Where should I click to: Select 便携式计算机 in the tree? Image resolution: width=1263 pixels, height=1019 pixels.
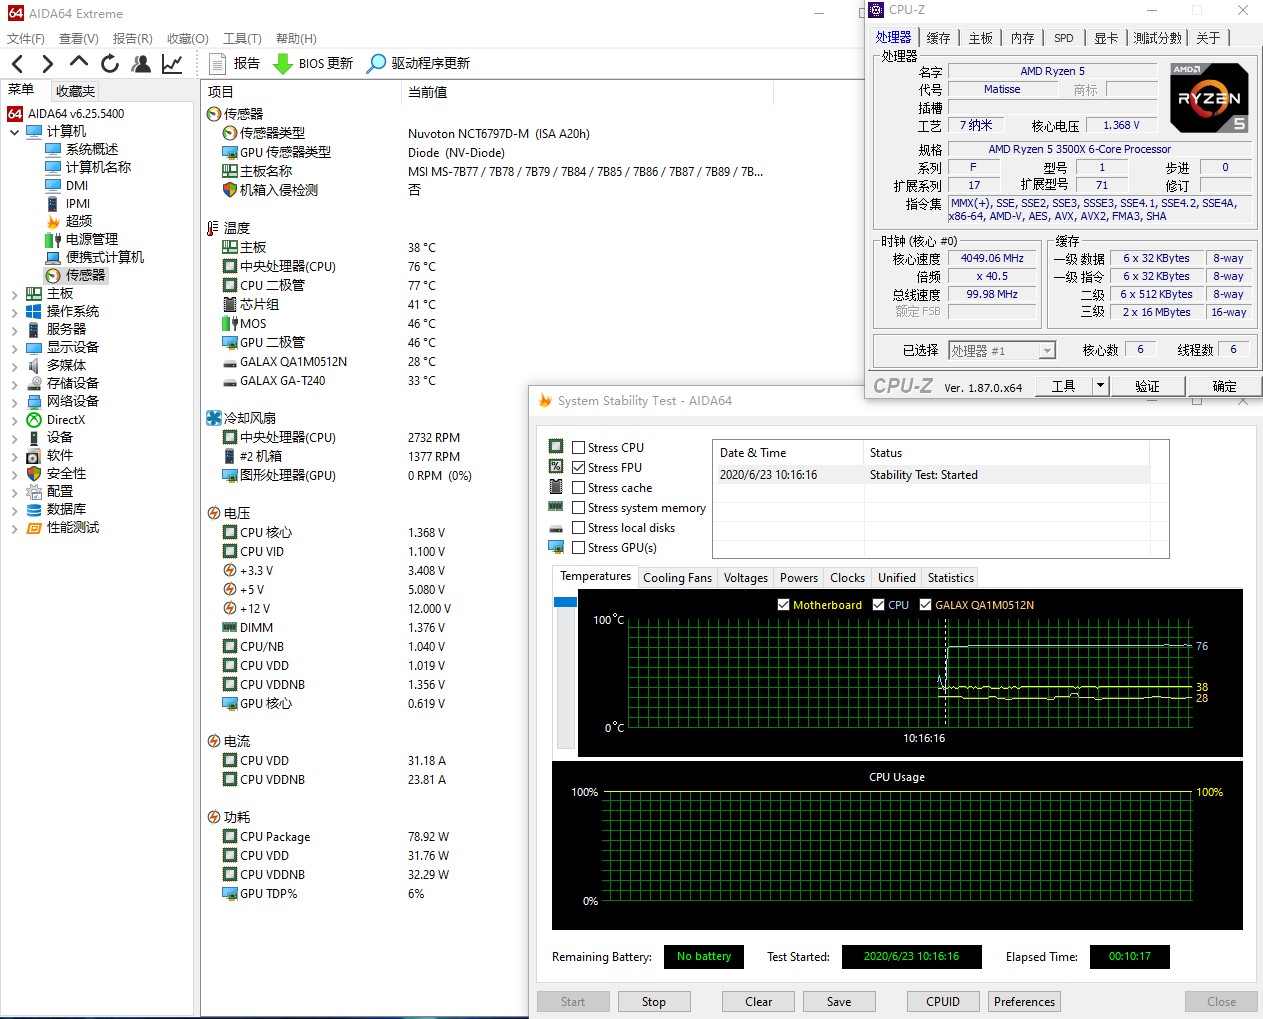click(x=105, y=257)
